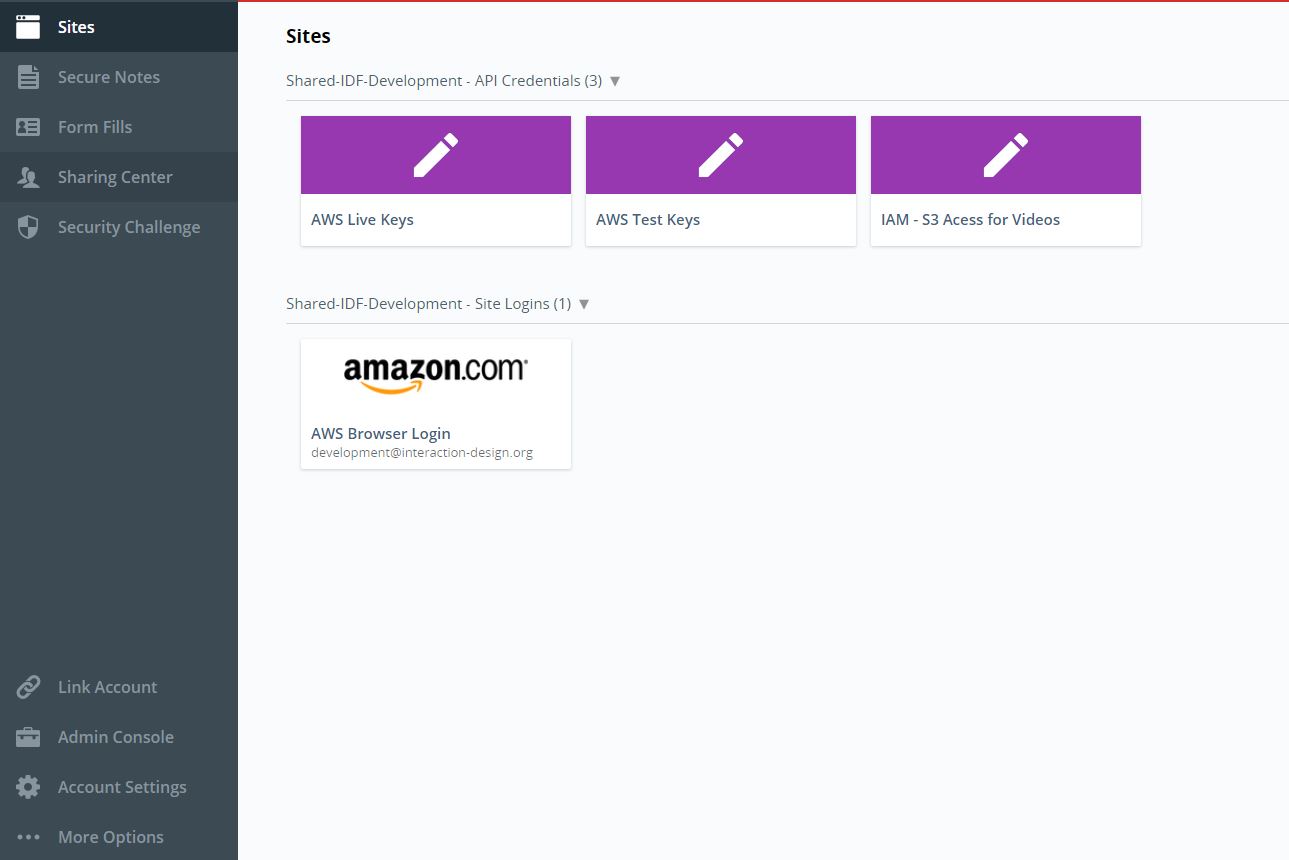The width and height of the screenshot is (1289, 860).
Task: Open Account Settings
Action: pos(119,787)
